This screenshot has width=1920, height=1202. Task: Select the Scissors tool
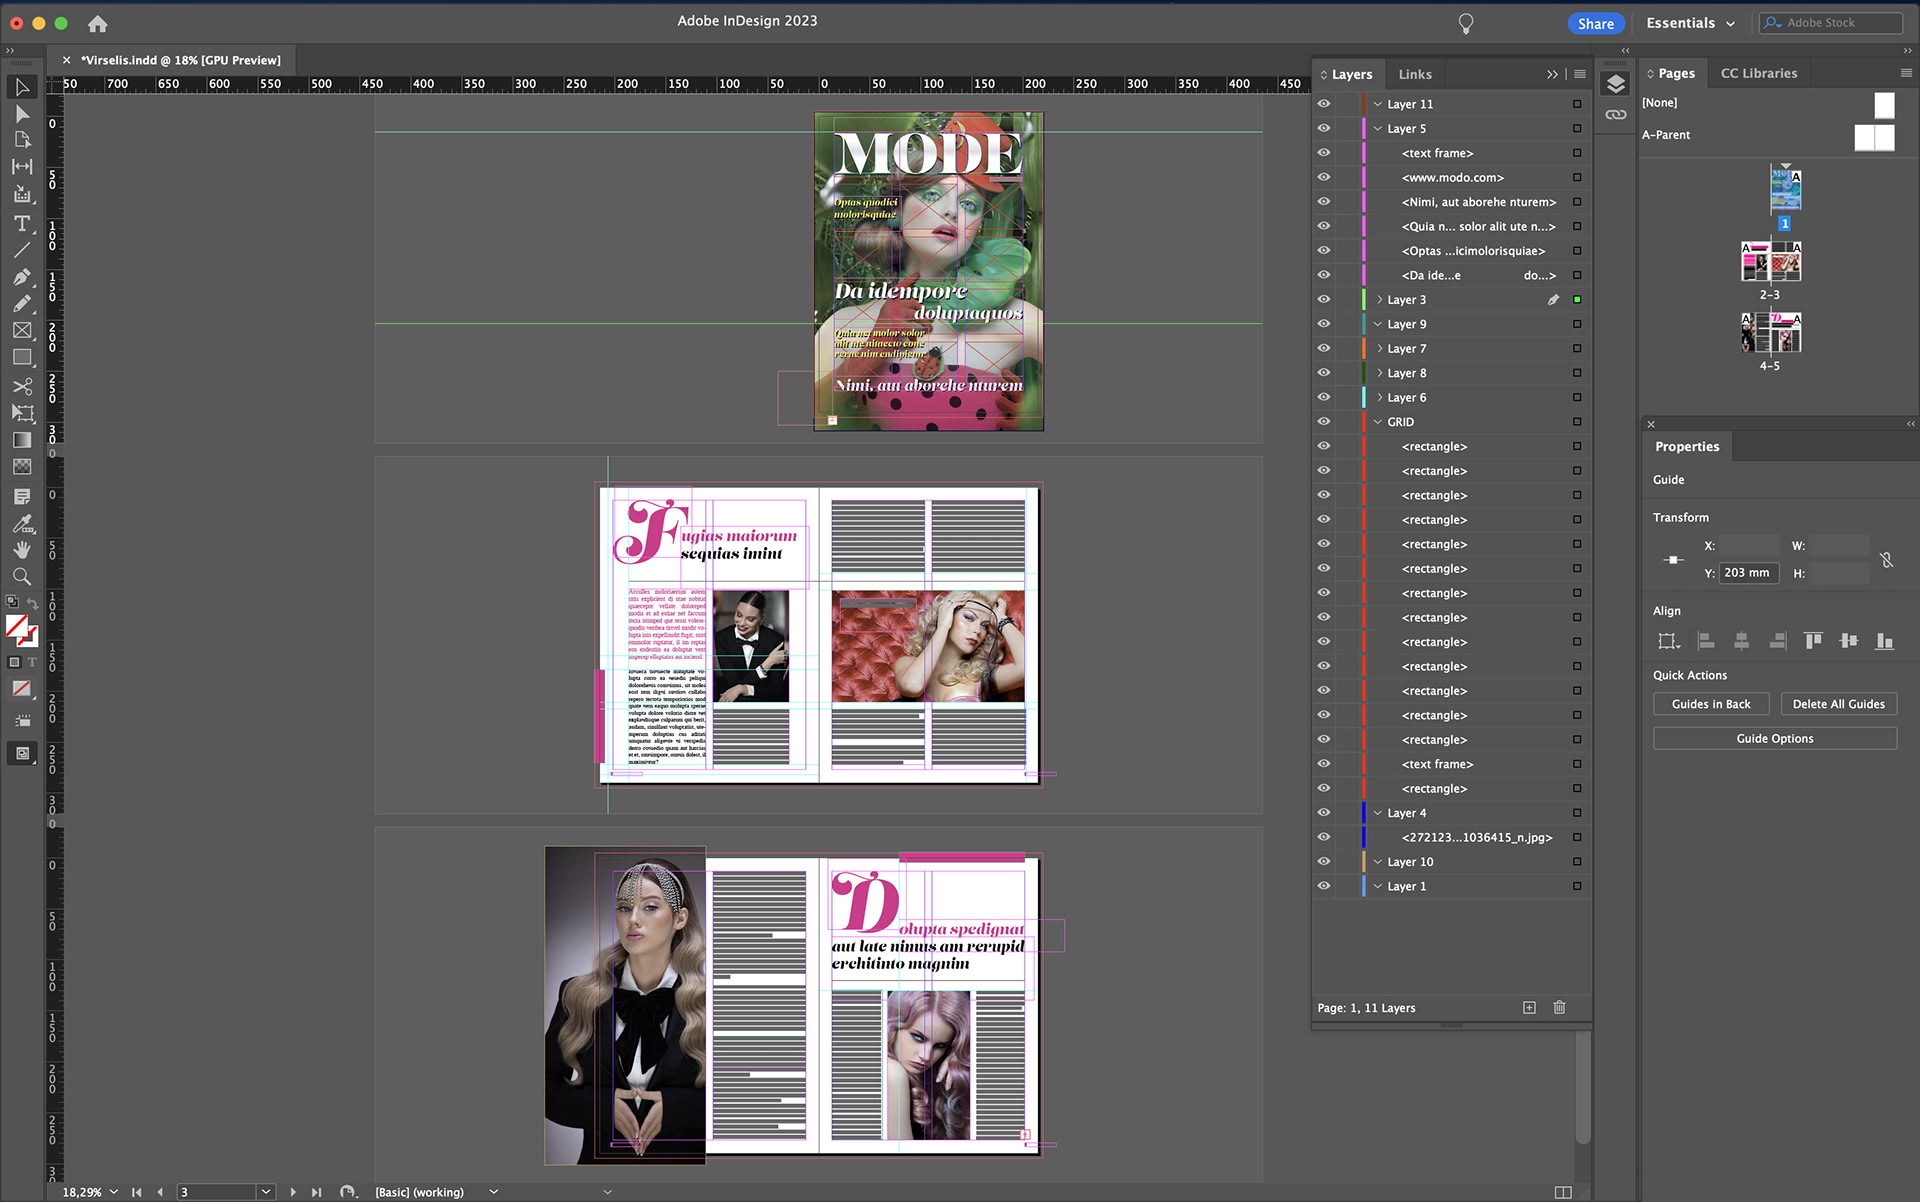(x=22, y=386)
